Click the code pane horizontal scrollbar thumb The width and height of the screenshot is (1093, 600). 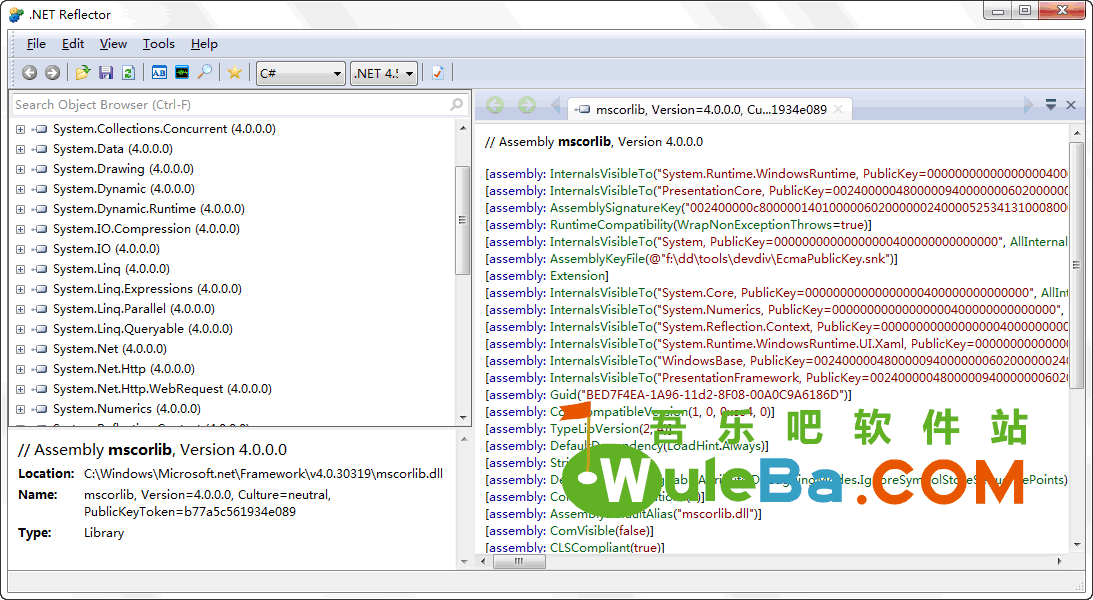pyautogui.click(x=519, y=561)
